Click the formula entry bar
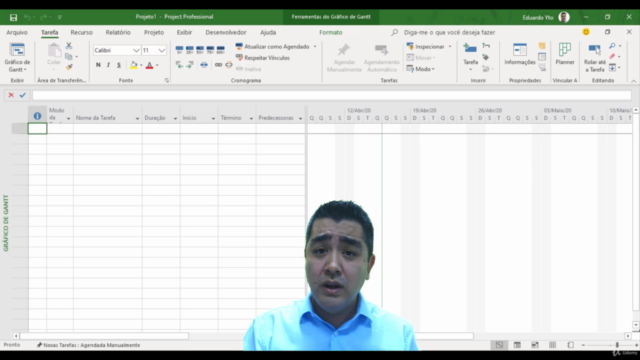This screenshot has width=640, height=360. [x=331, y=95]
